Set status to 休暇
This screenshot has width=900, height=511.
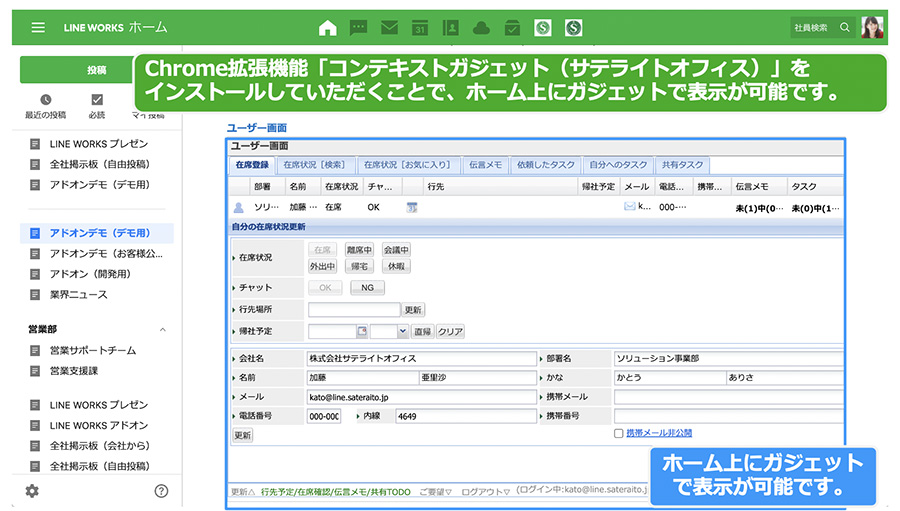pos(396,266)
